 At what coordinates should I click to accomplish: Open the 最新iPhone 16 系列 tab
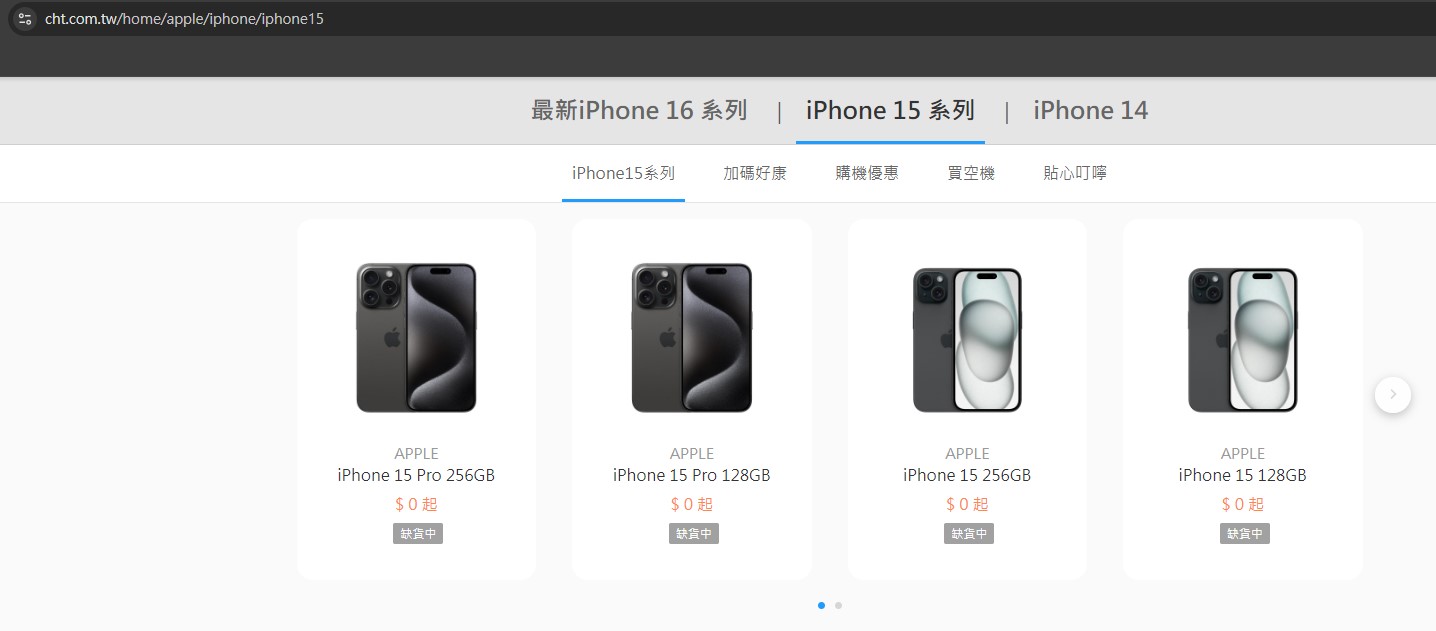tap(639, 111)
